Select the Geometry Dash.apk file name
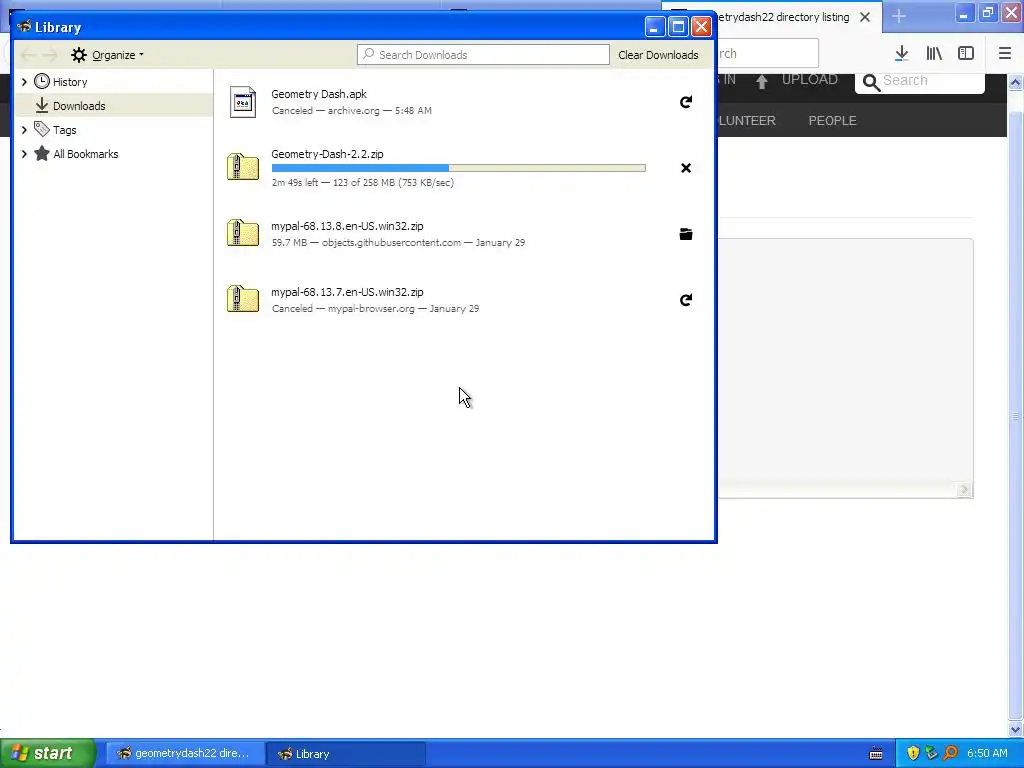 click(x=319, y=94)
